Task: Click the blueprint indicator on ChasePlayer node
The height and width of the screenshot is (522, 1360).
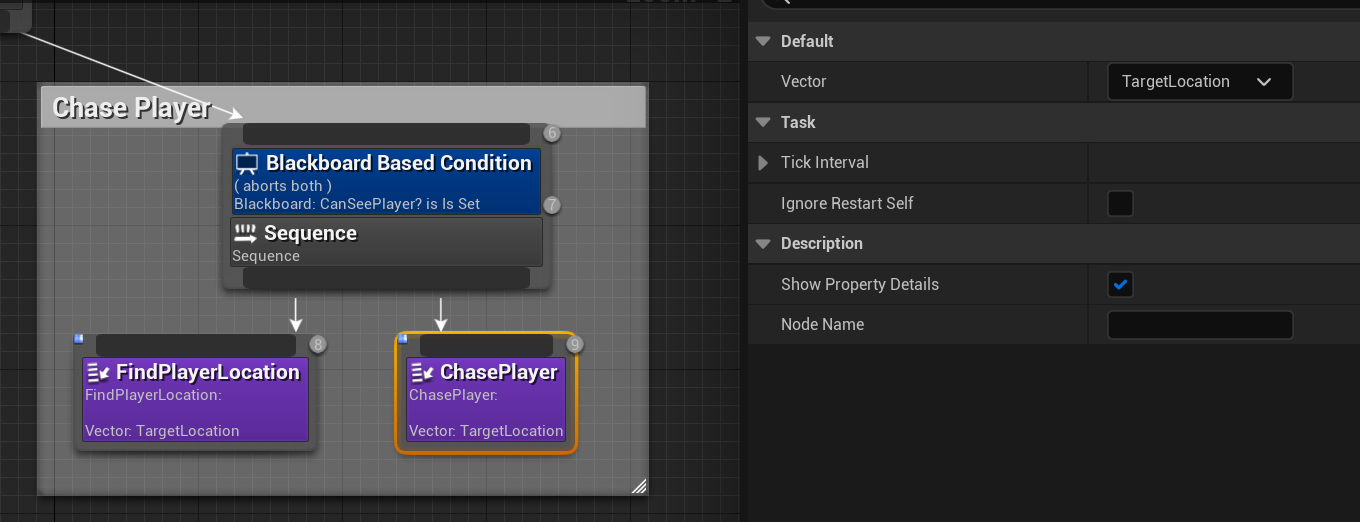Action: tap(403, 339)
